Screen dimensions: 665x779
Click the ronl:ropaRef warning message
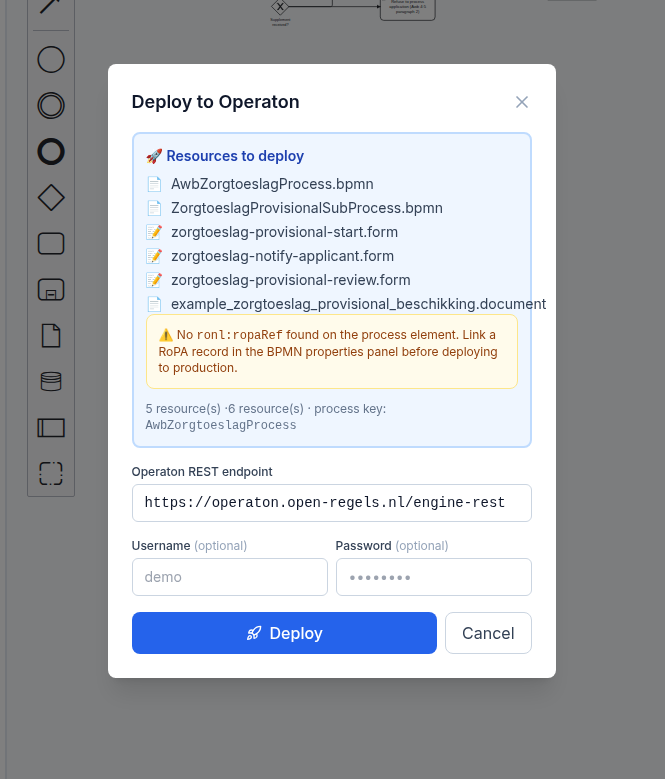pyautogui.click(x=332, y=351)
